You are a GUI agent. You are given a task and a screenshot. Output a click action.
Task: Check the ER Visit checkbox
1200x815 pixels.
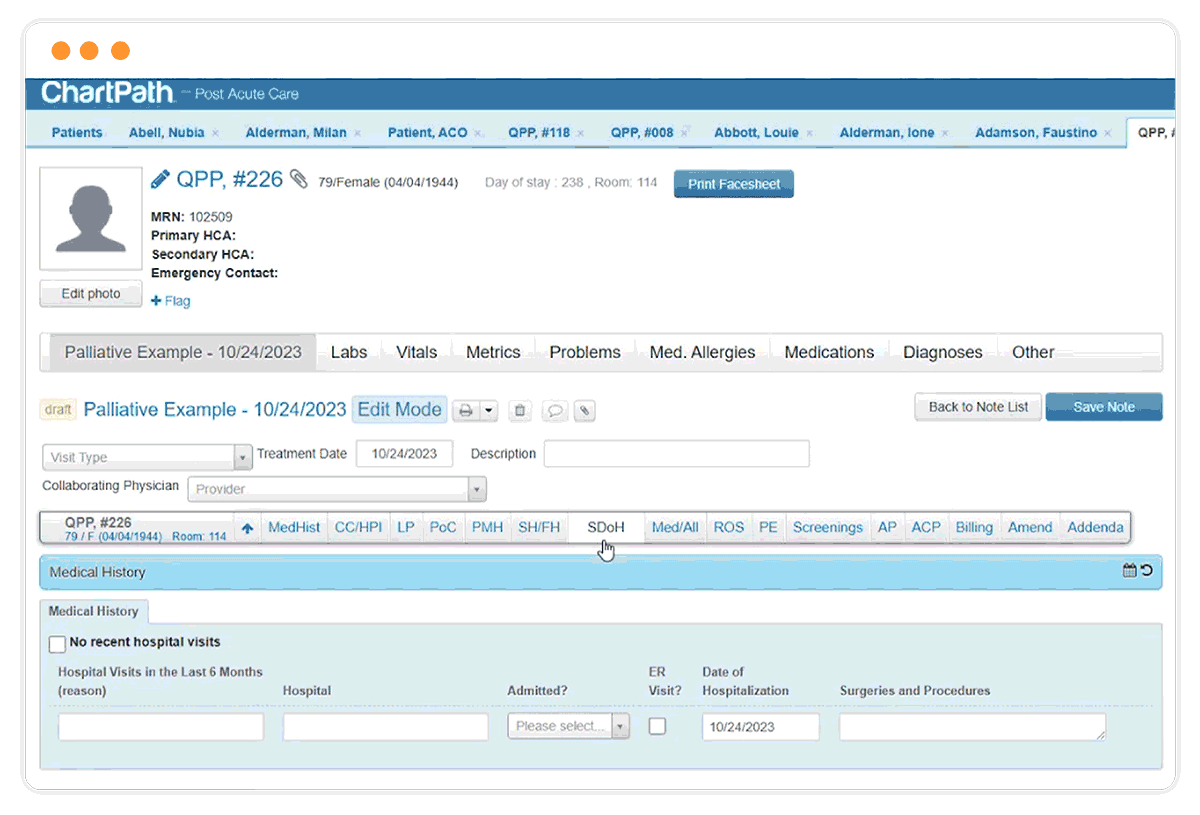tap(657, 726)
